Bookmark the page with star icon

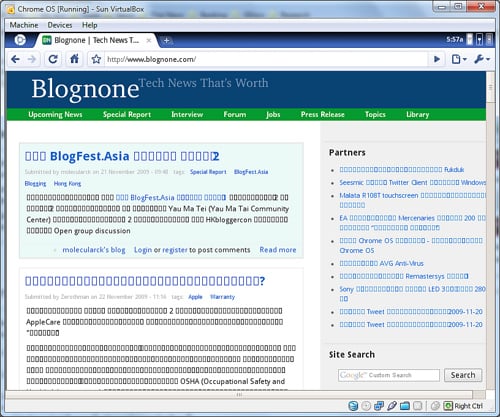point(96,59)
